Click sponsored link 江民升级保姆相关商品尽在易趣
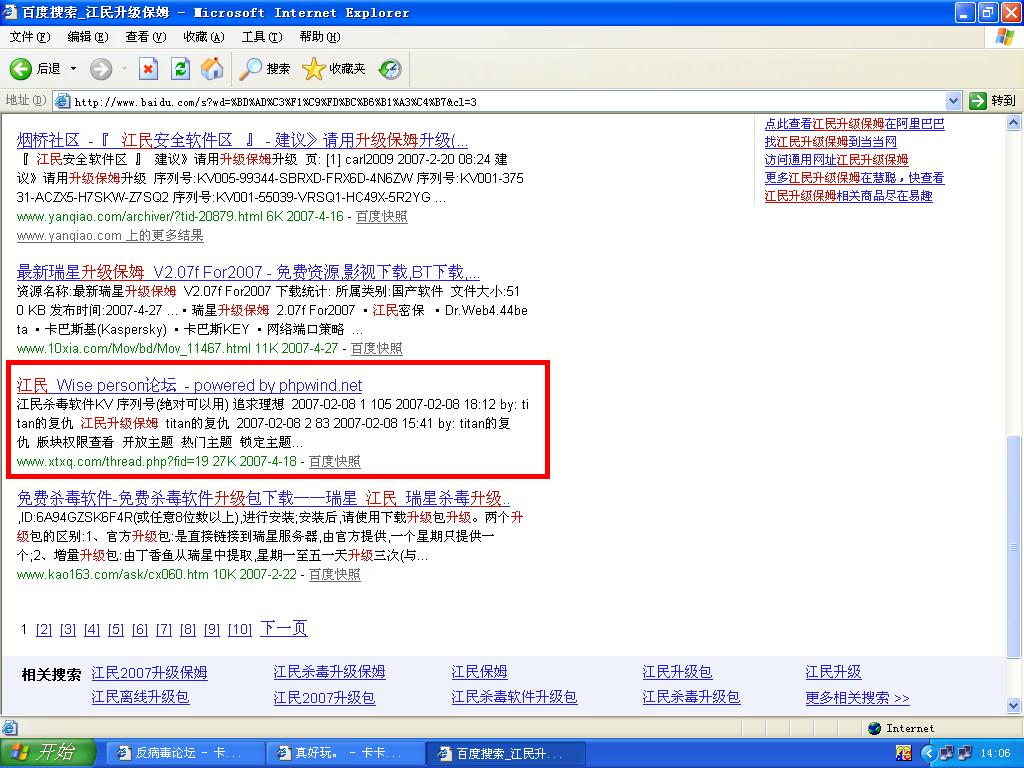Image resolution: width=1024 pixels, height=768 pixels. 848,196
